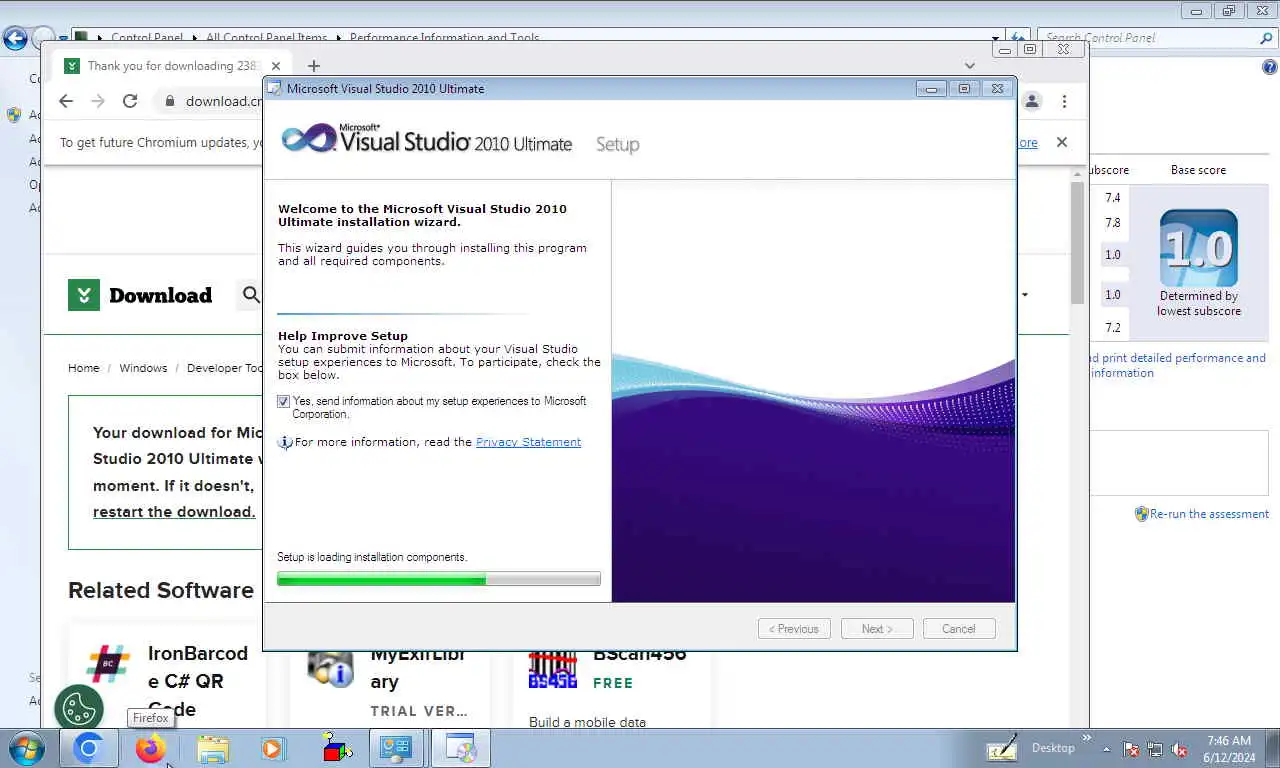Select the 'Thank you for downloading' browser tab
This screenshot has height=768, width=1280.
click(170, 66)
